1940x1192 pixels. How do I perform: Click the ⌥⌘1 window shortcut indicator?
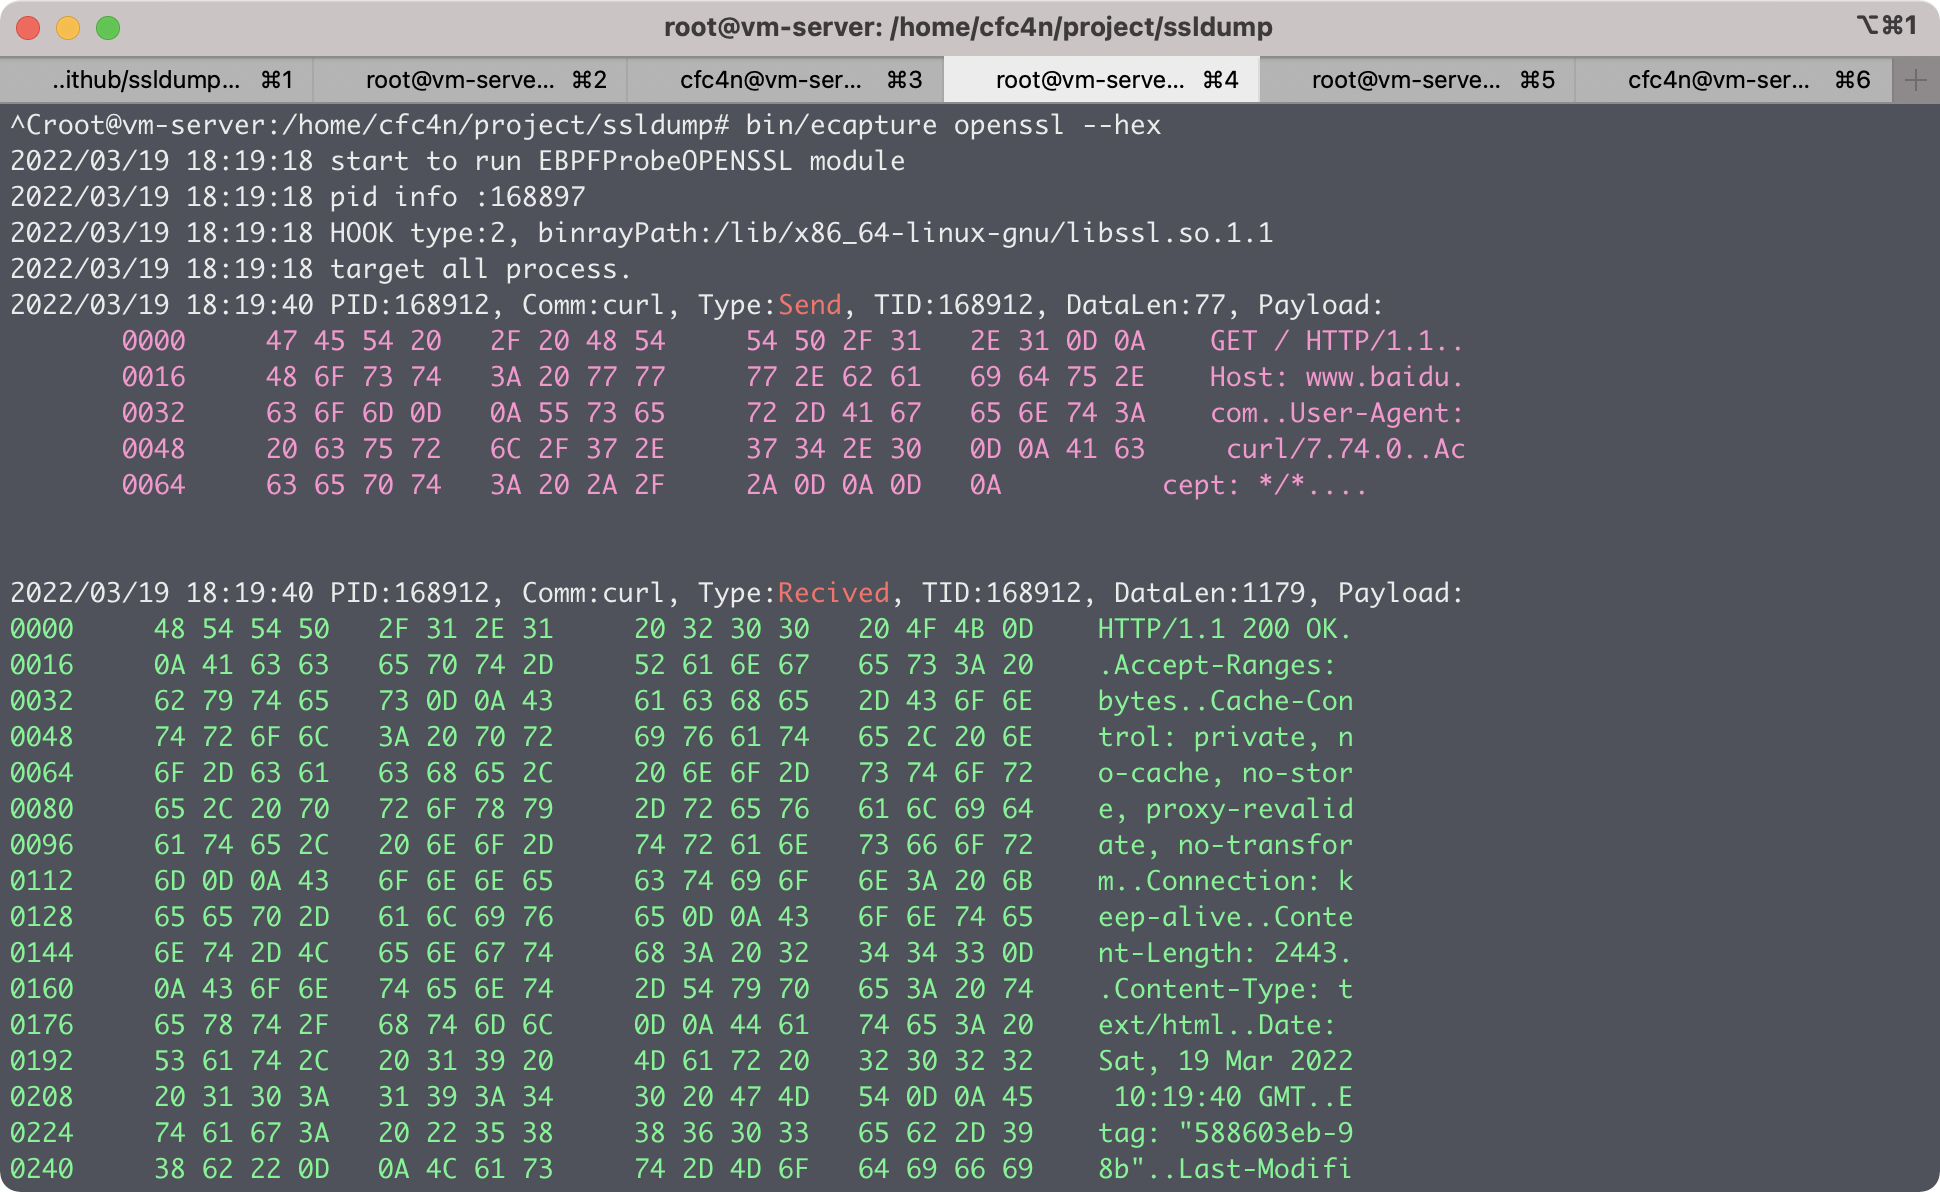coord(1886,25)
